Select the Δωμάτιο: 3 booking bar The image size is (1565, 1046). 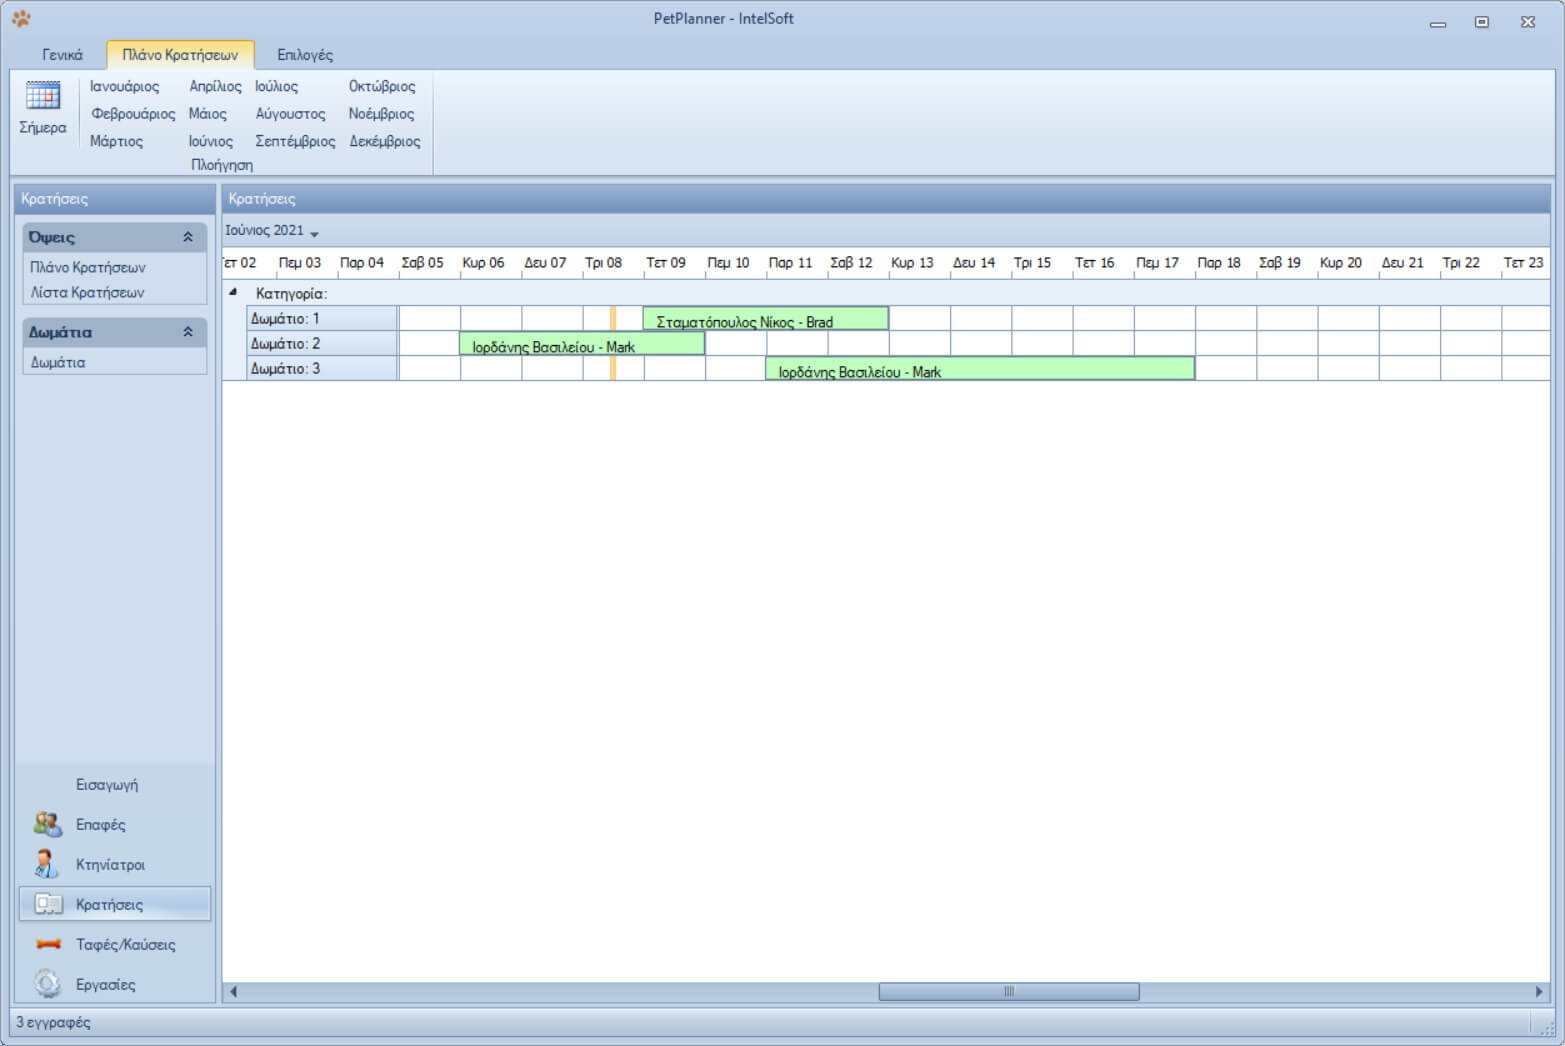(x=979, y=369)
